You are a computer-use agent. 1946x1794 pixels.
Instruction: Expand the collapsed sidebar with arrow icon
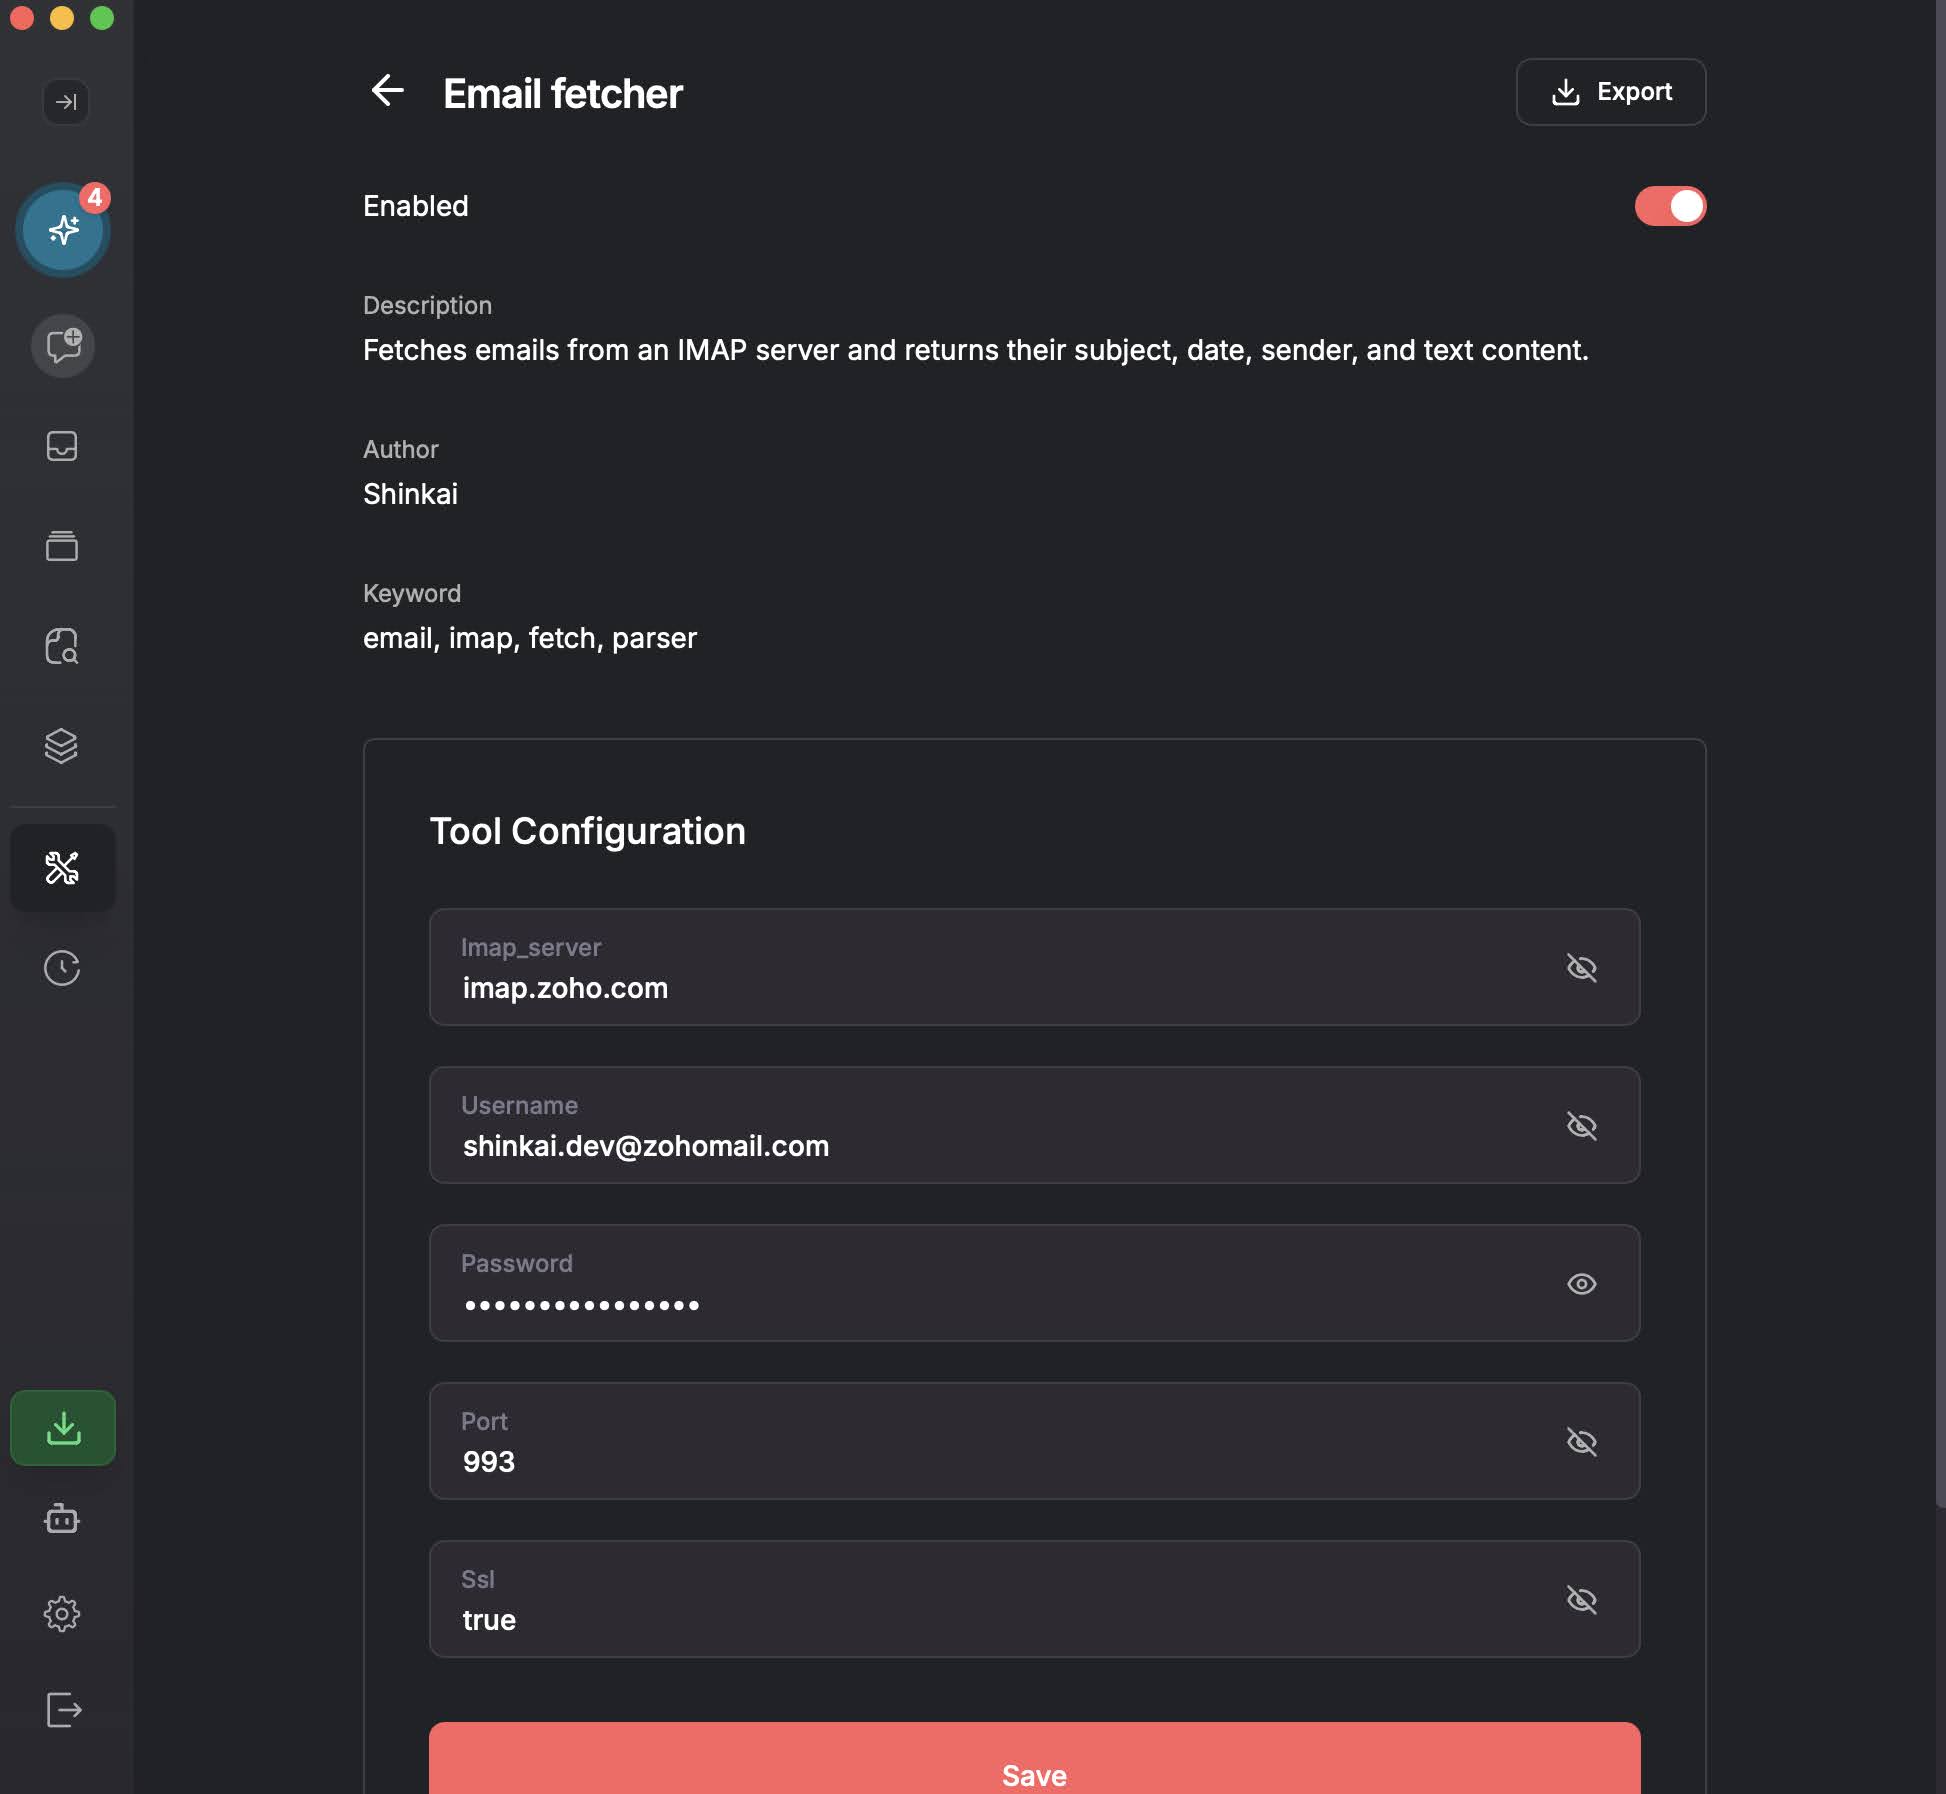(x=66, y=101)
